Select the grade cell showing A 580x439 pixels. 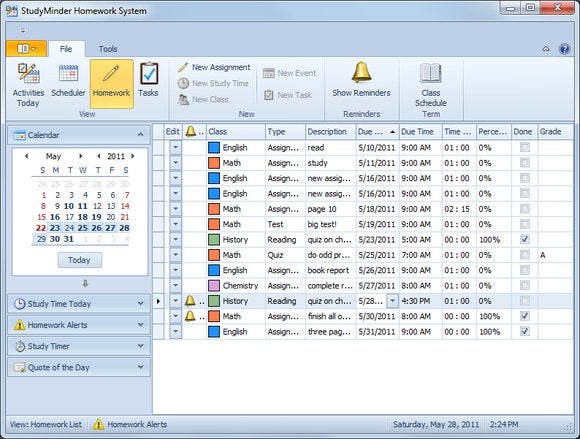[x=556, y=255]
